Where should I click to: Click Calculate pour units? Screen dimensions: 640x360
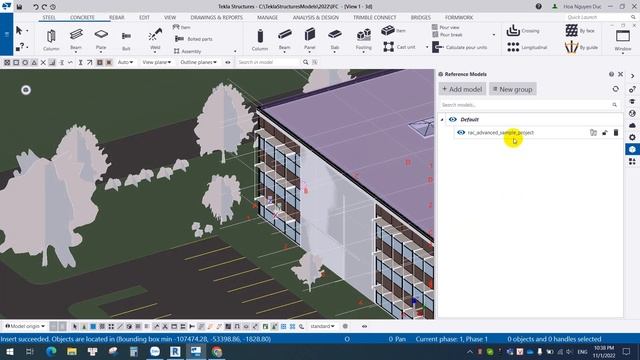coord(460,47)
